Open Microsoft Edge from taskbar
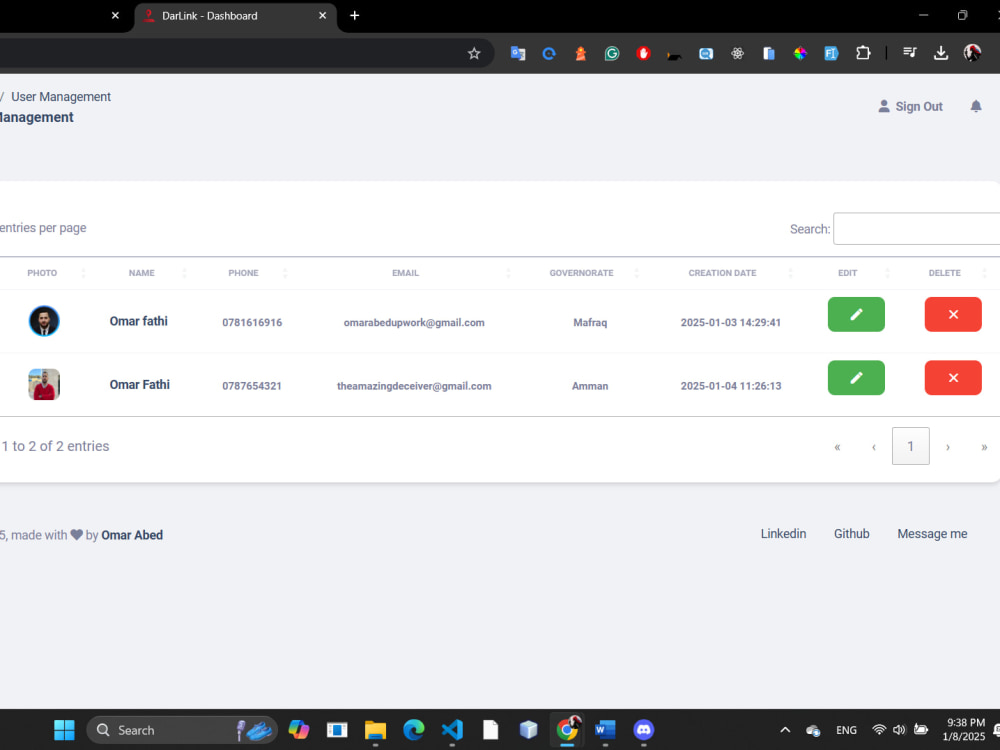Screen dimensions: 1000x750 (414, 730)
